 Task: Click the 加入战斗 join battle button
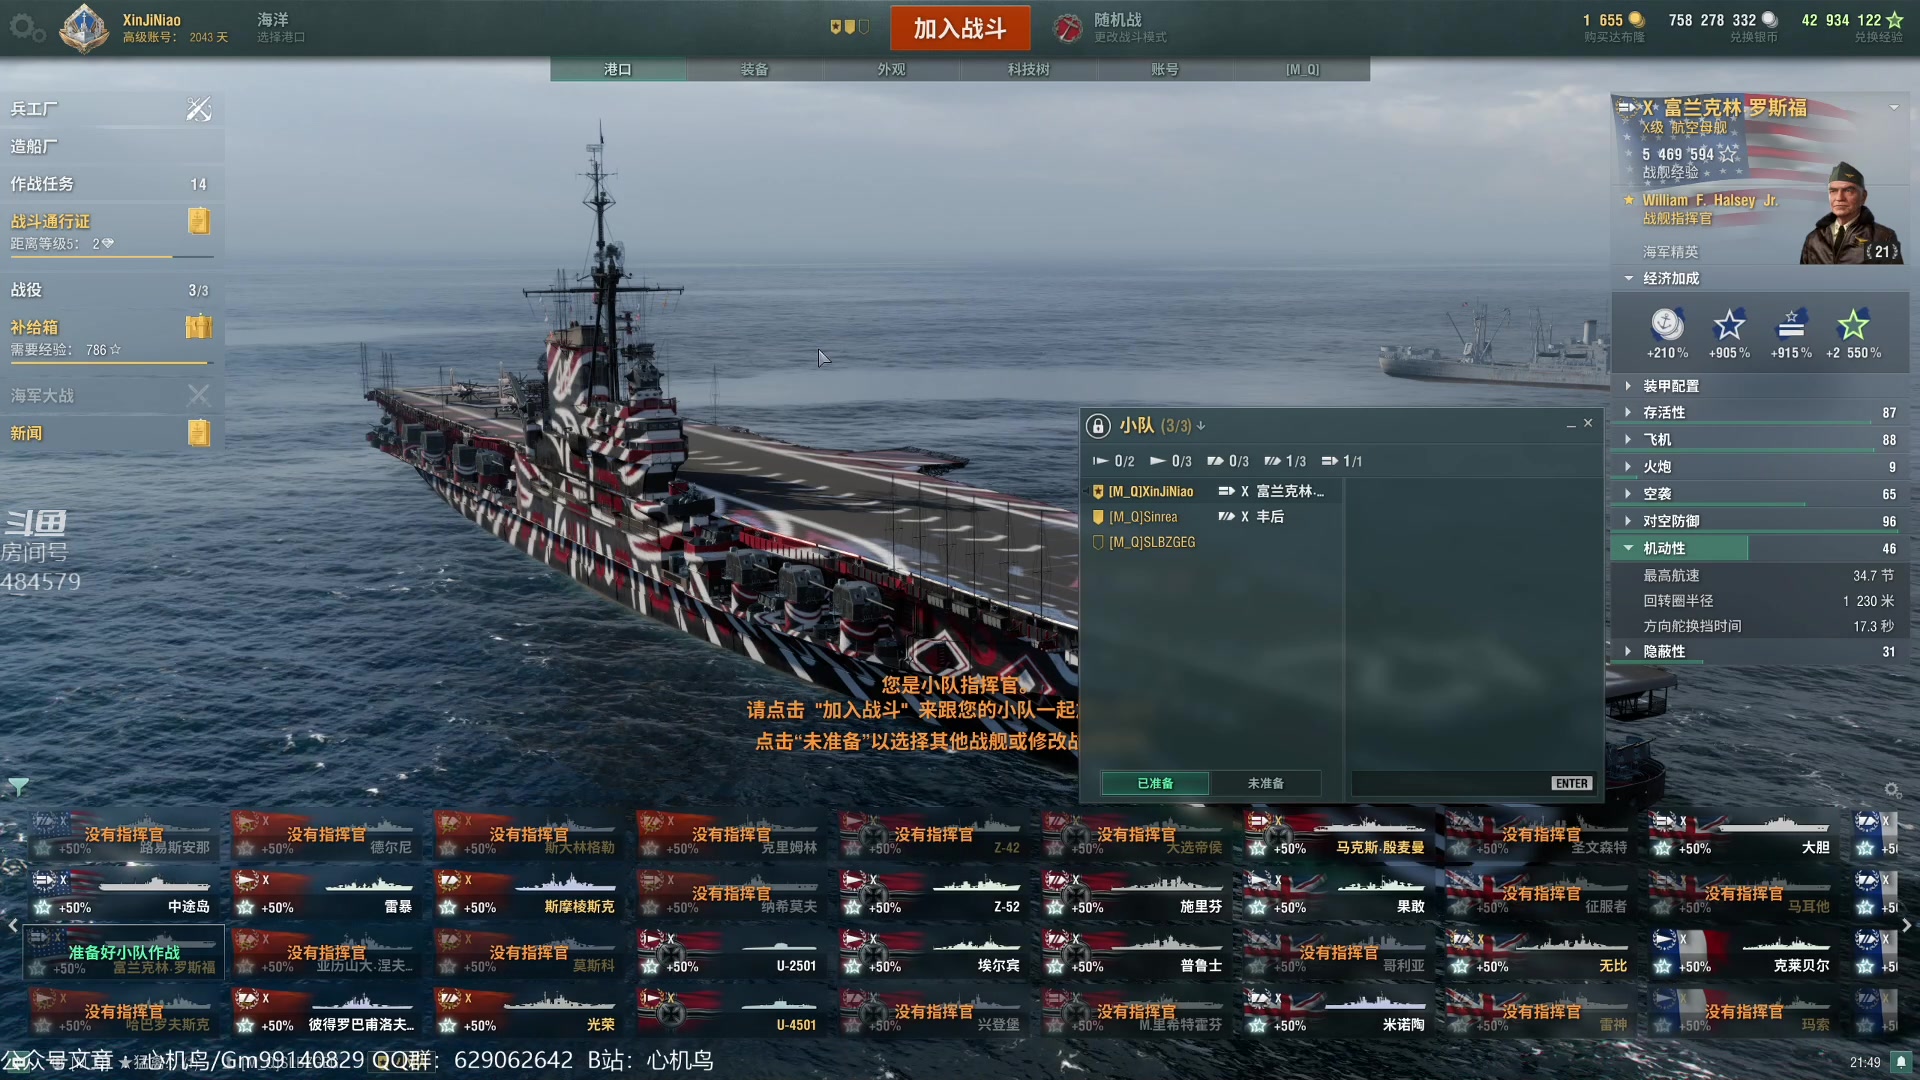(960, 28)
